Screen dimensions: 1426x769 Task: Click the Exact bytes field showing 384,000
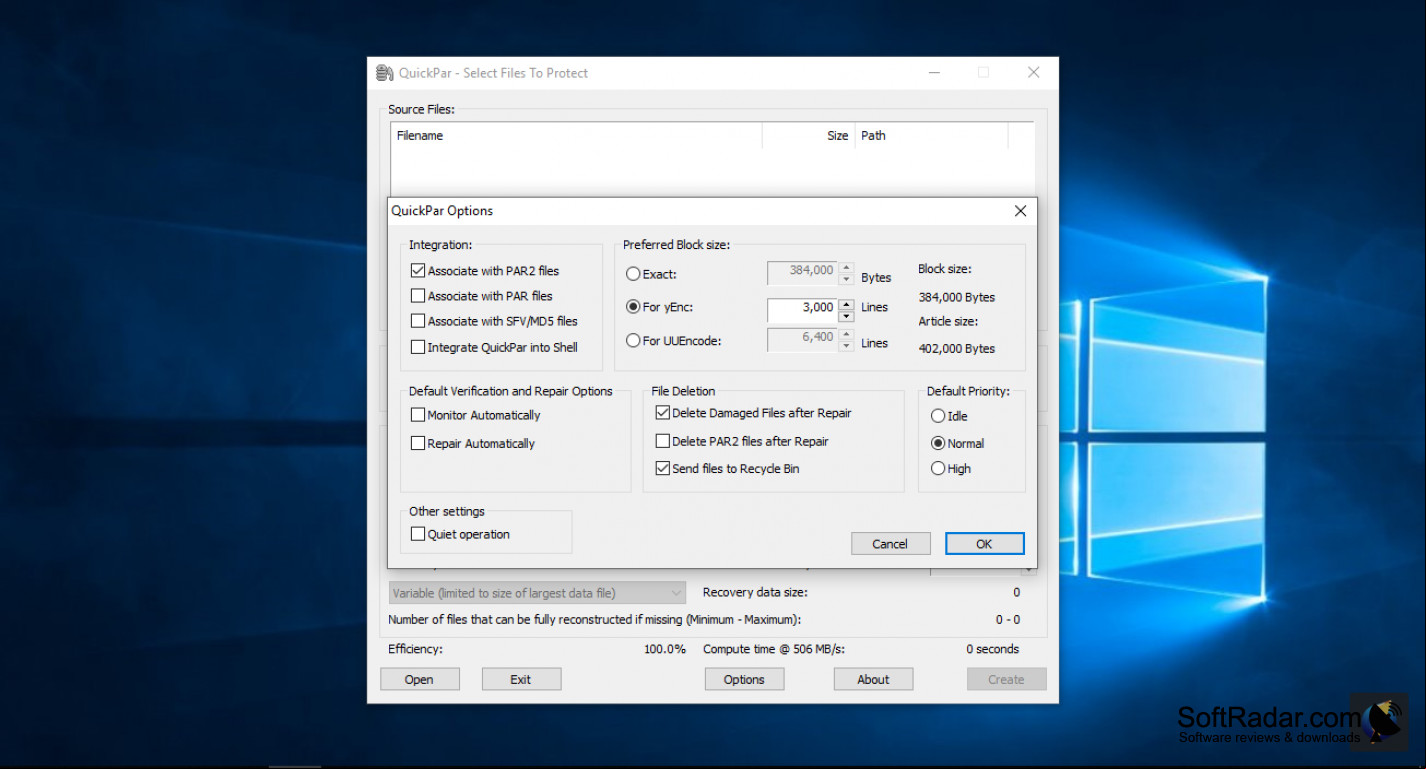pos(802,272)
